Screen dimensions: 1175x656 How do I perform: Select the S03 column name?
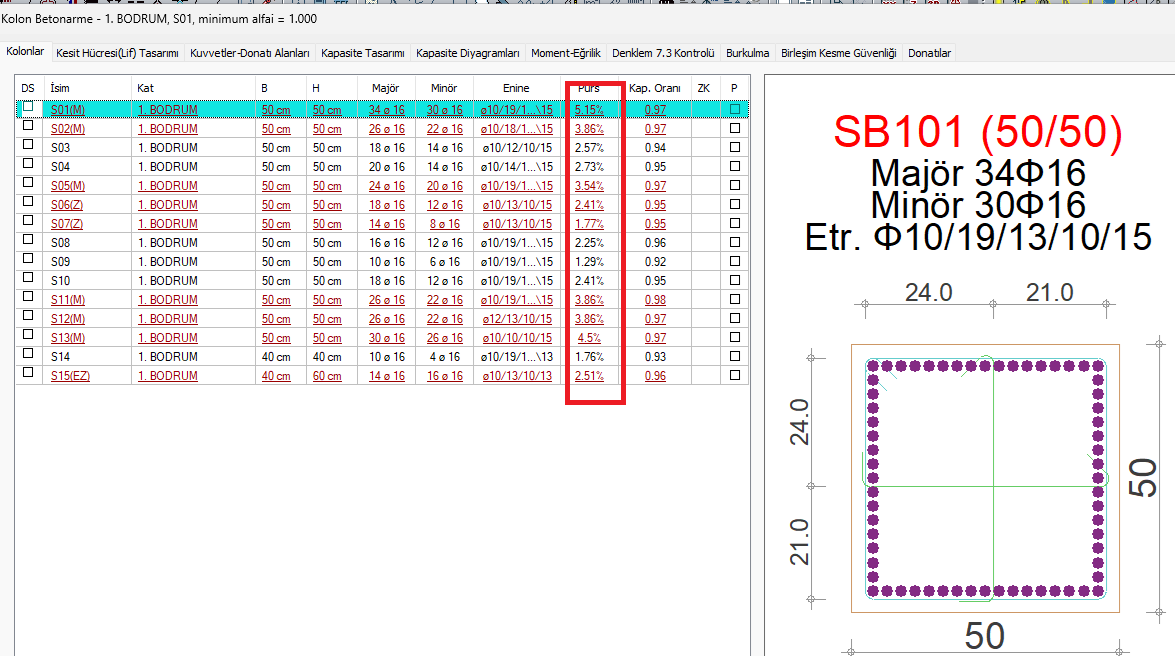60,148
